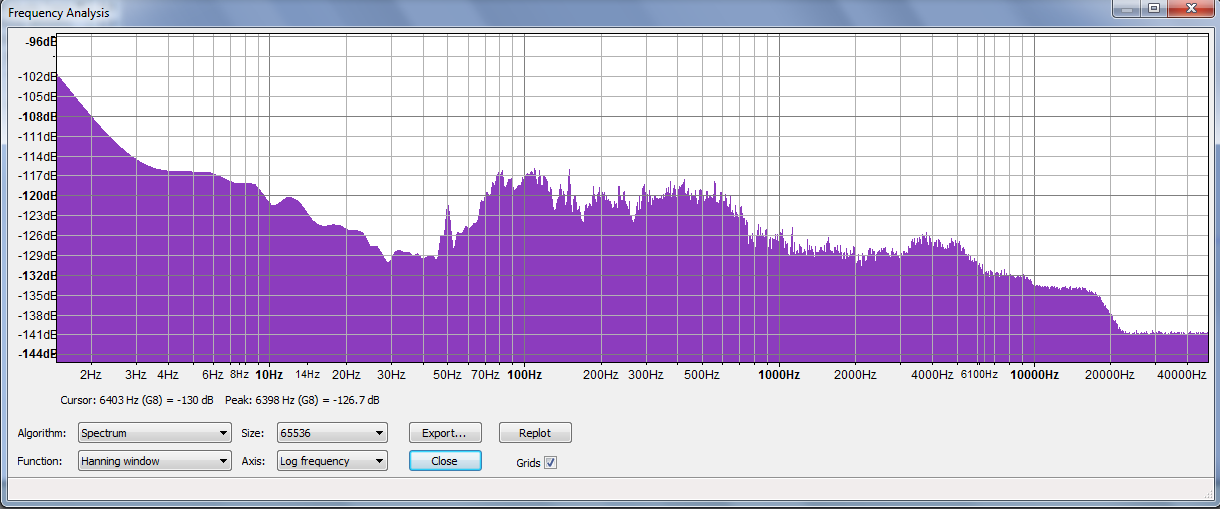The height and width of the screenshot is (509, 1220).
Task: Click the 1000Hz frequency axis label
Action: point(779,375)
